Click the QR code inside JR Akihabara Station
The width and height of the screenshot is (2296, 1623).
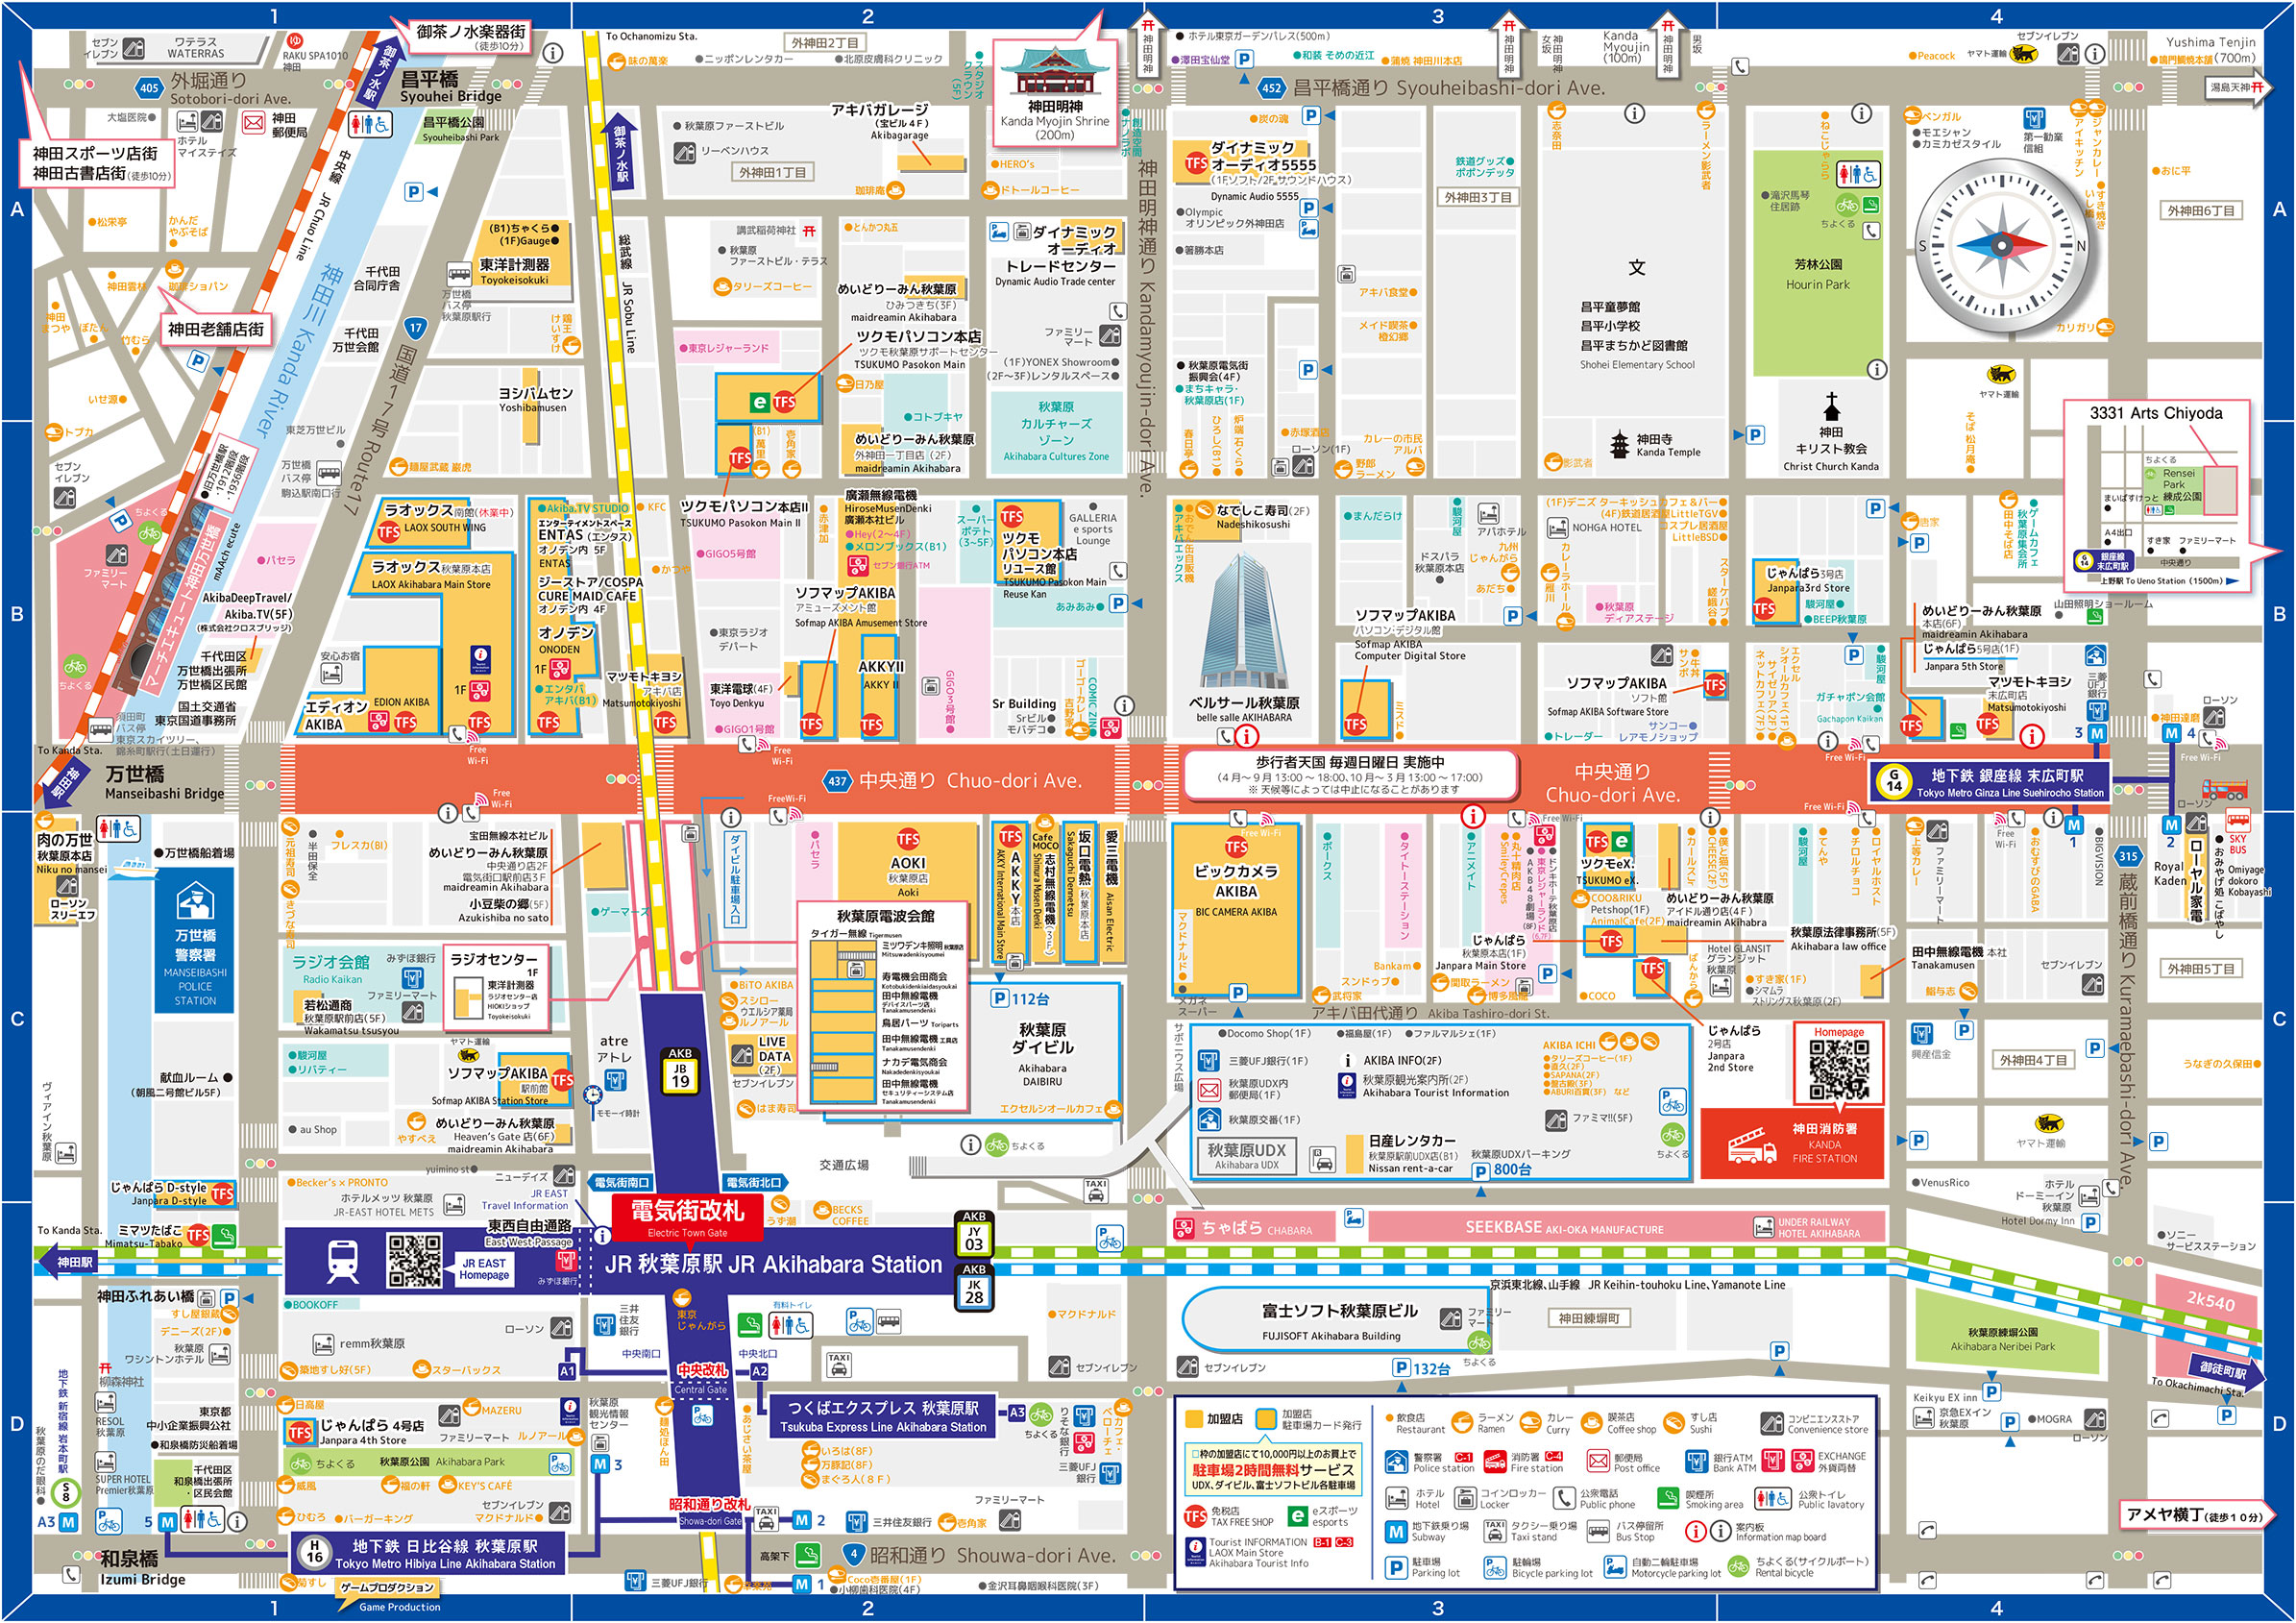click(414, 1260)
